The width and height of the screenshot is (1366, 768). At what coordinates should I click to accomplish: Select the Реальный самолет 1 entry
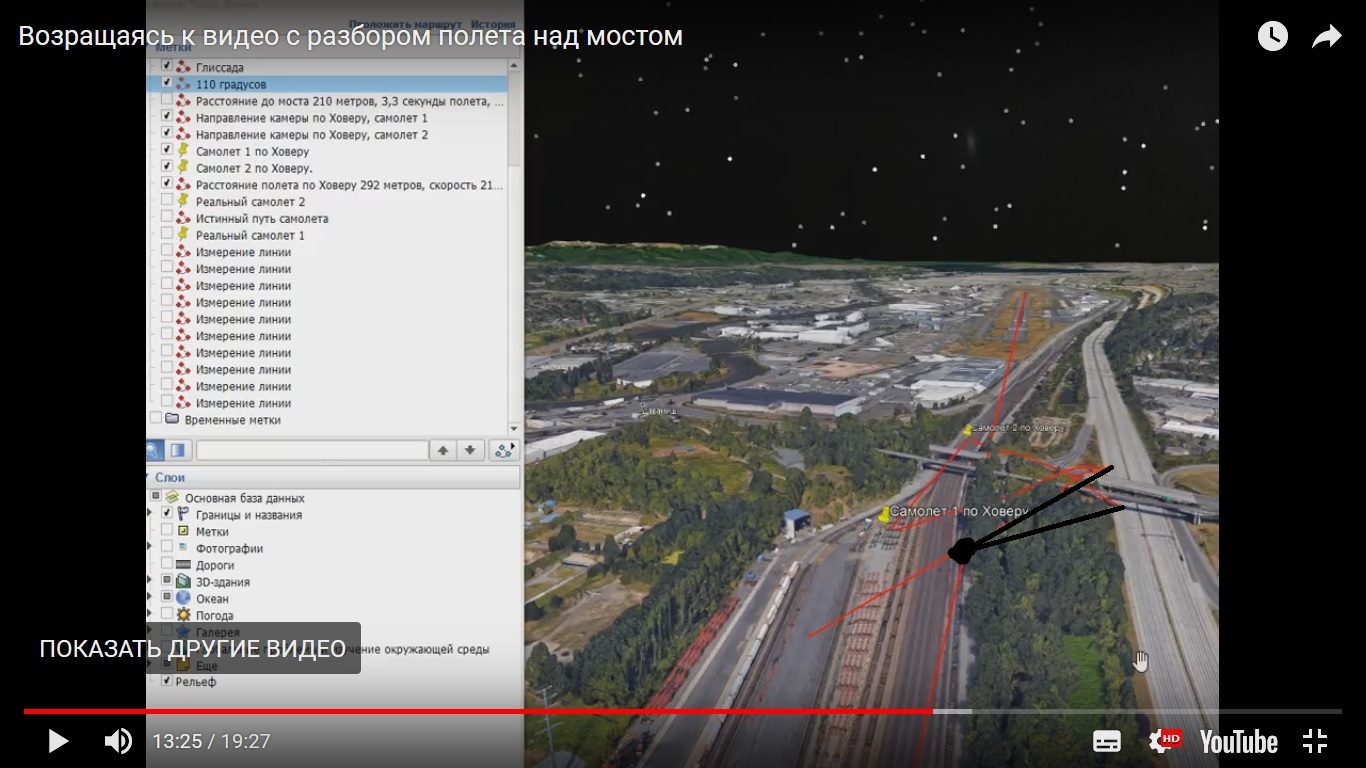point(250,235)
